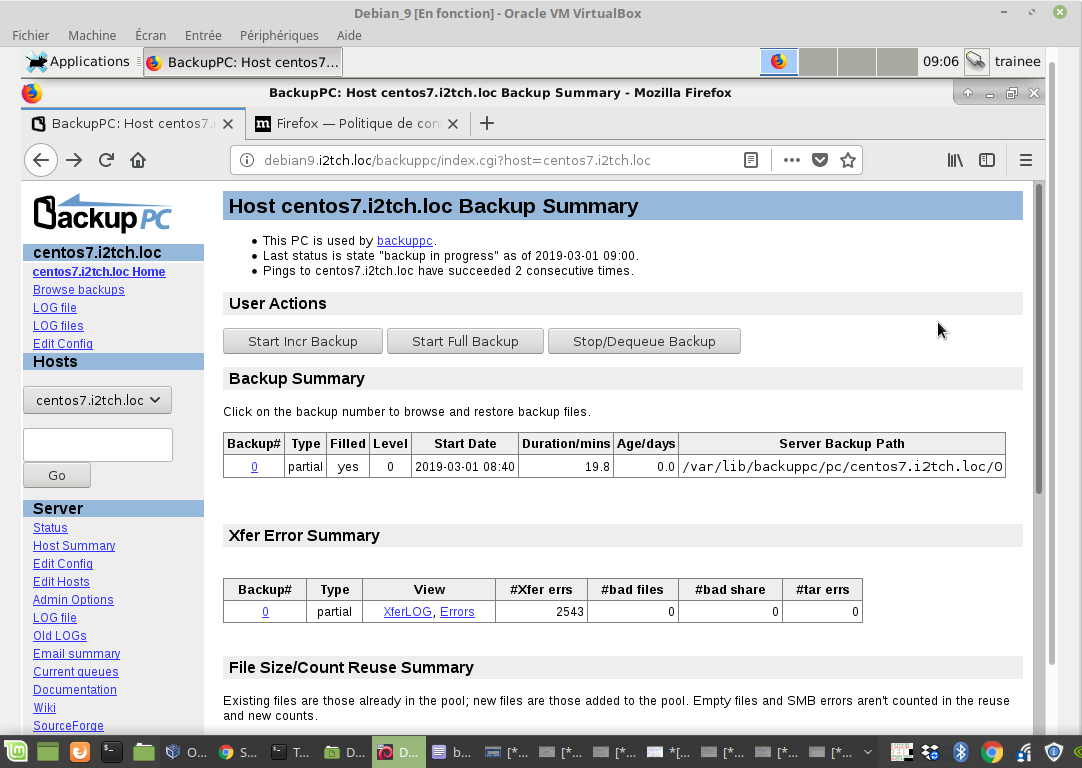1082x768 pixels.
Task: Switch to Firefox Politique de confidentialité tab
Action: coord(357,124)
